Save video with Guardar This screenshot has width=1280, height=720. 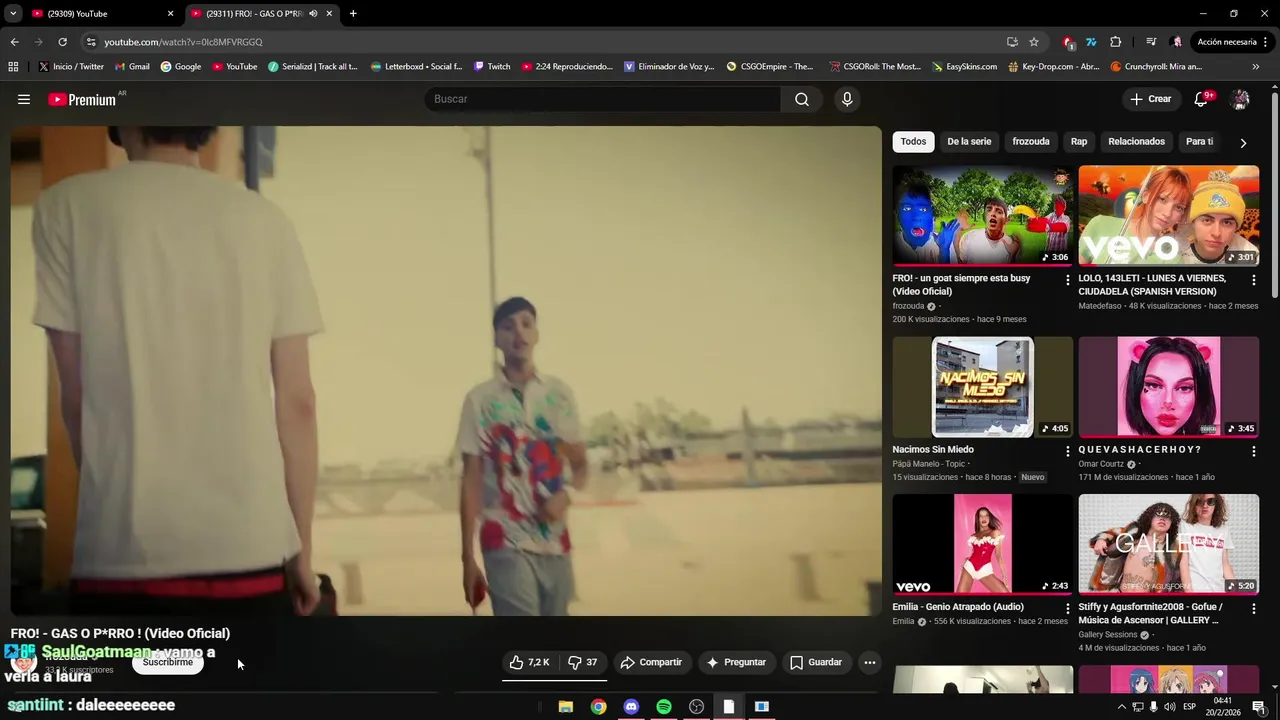point(816,662)
